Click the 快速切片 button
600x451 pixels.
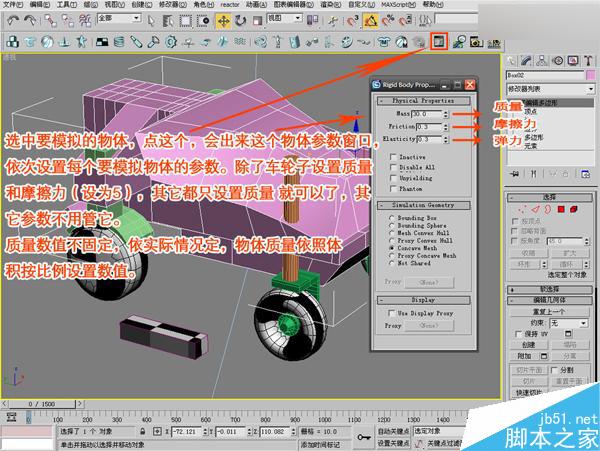point(529,393)
